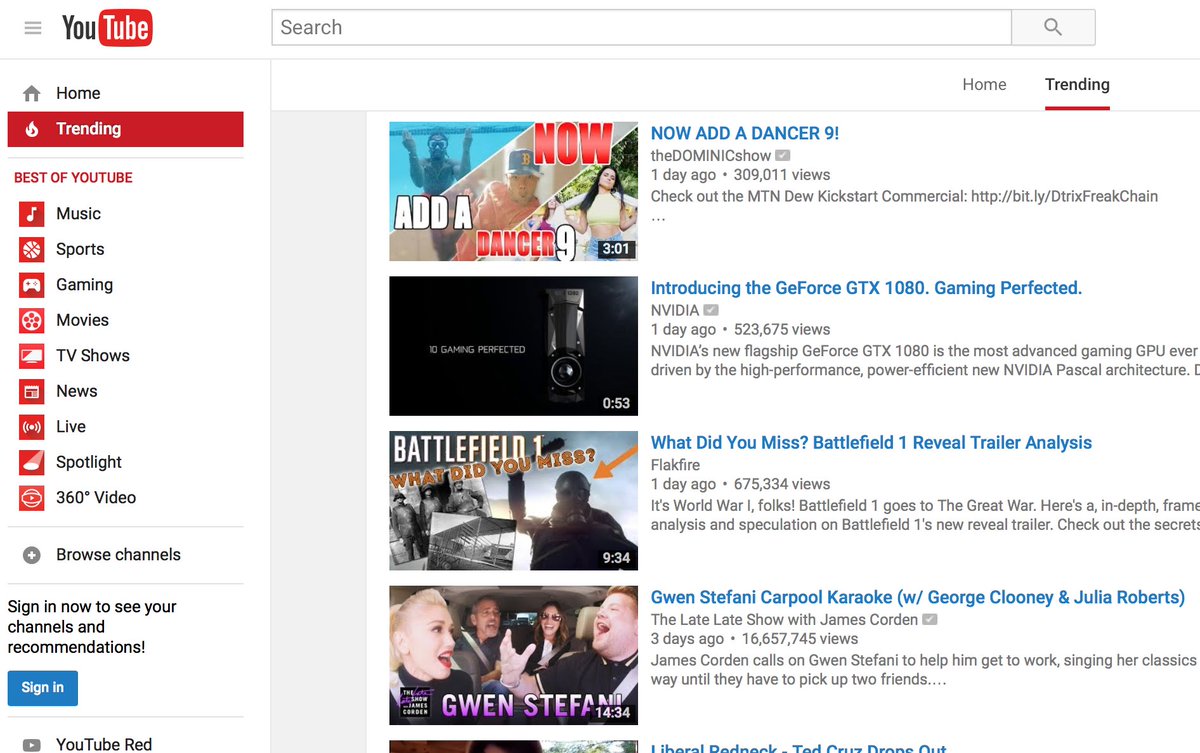Click the YouTube logo
1200x753 pixels.
click(x=107, y=28)
